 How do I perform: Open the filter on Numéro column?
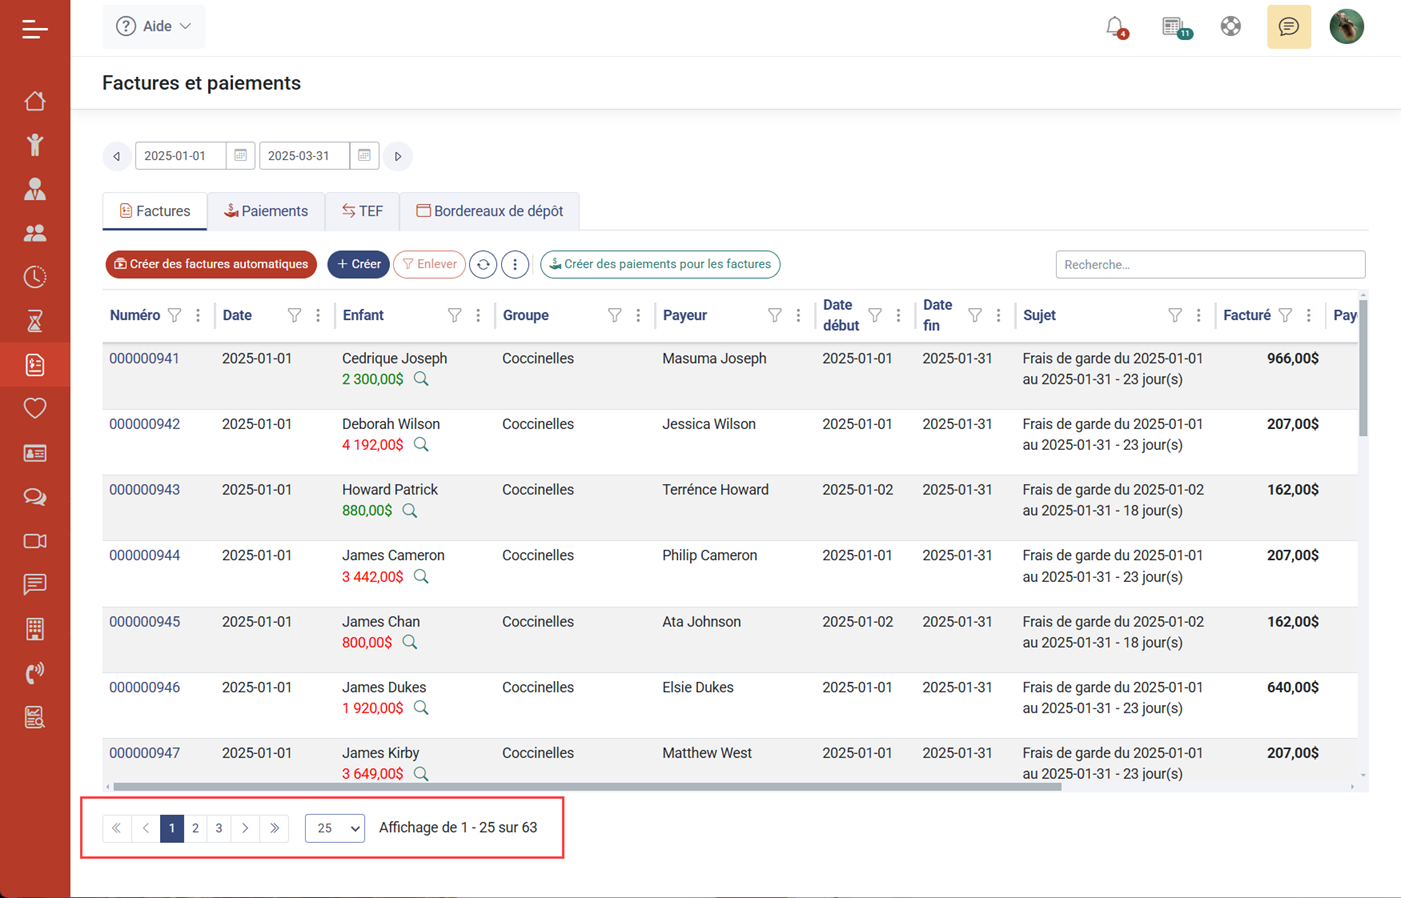(x=175, y=316)
